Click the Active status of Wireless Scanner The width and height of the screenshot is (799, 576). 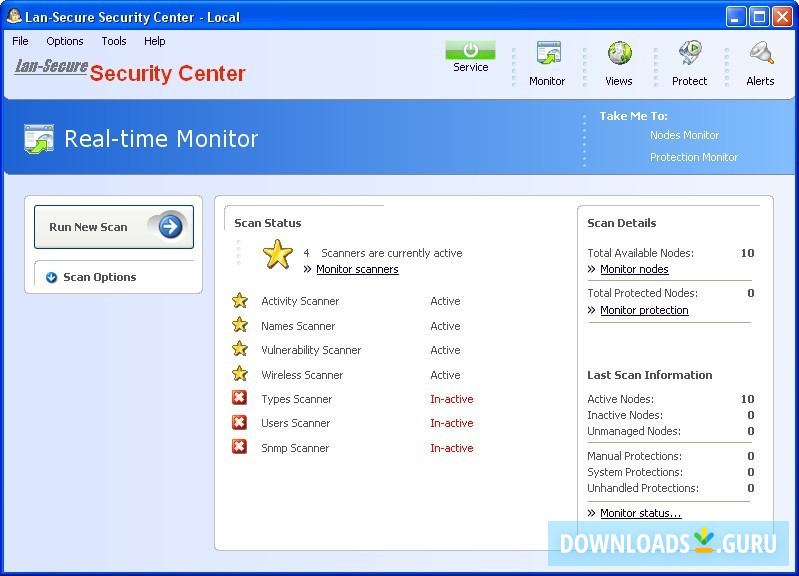click(445, 375)
